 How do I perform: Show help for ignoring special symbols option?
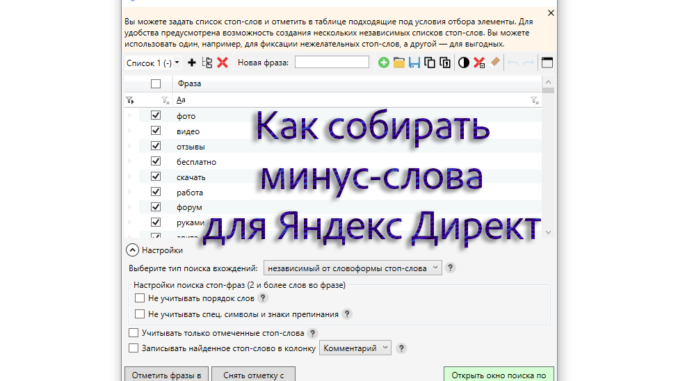pyautogui.click(x=347, y=314)
